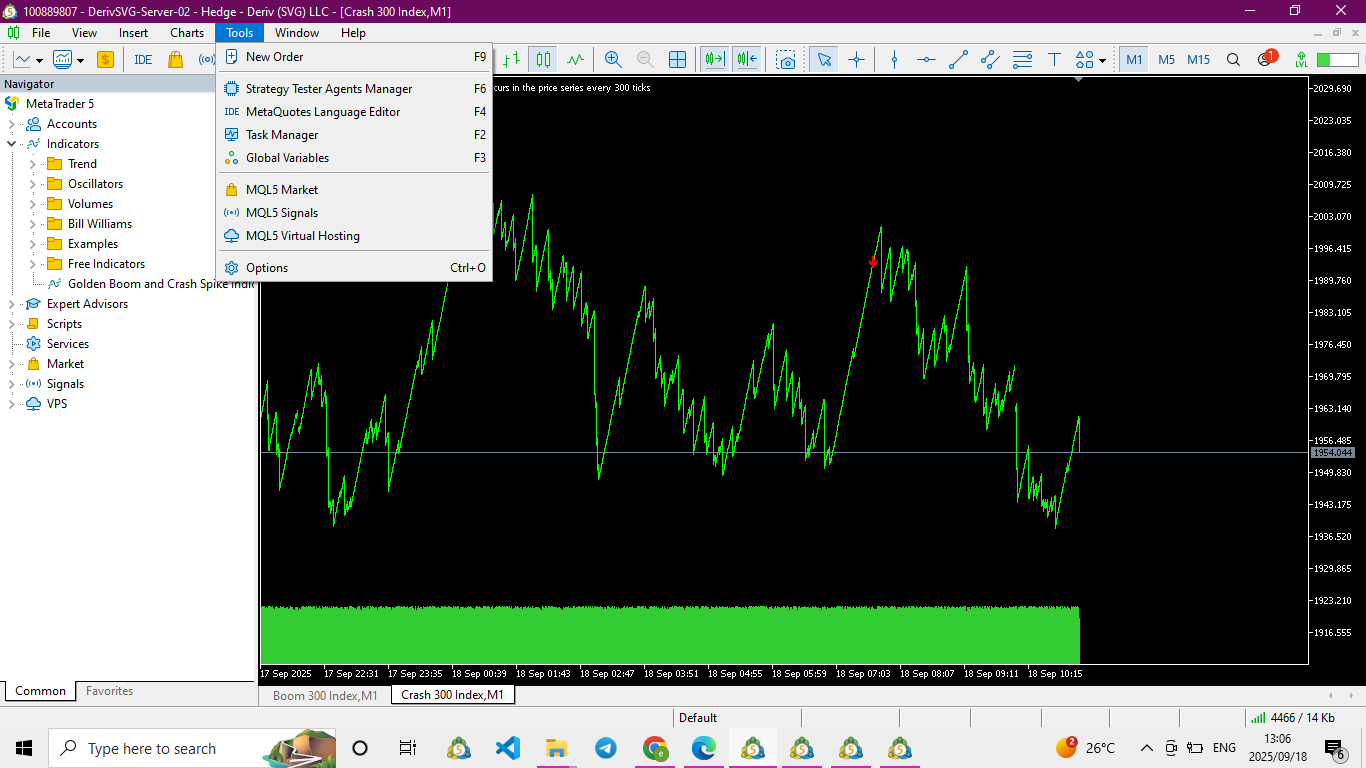Image resolution: width=1366 pixels, height=768 pixels.
Task: Open the MQL5 Market shopping bag icon
Action: (x=176, y=60)
